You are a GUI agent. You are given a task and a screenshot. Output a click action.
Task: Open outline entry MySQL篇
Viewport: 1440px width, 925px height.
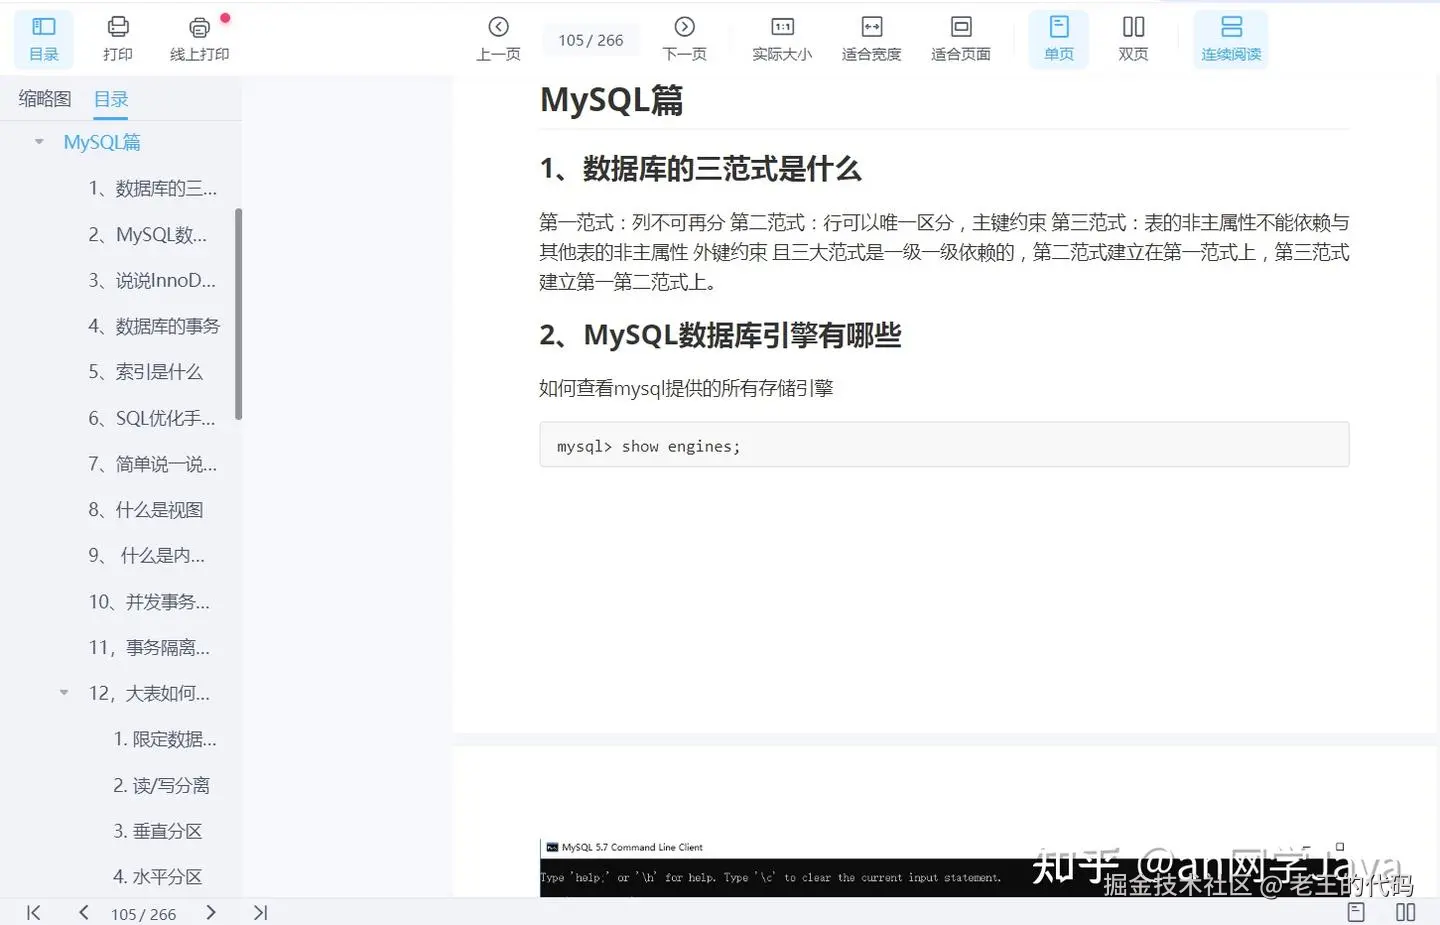coord(102,142)
